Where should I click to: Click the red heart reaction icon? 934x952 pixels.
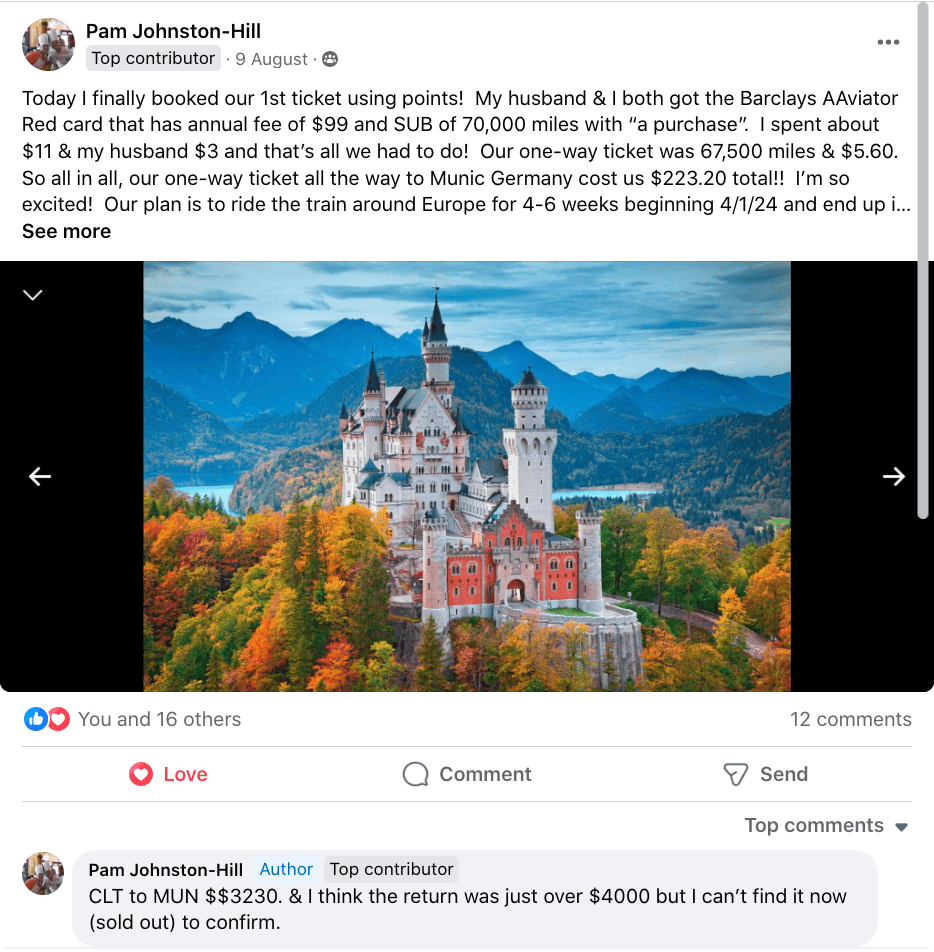click(x=59, y=719)
